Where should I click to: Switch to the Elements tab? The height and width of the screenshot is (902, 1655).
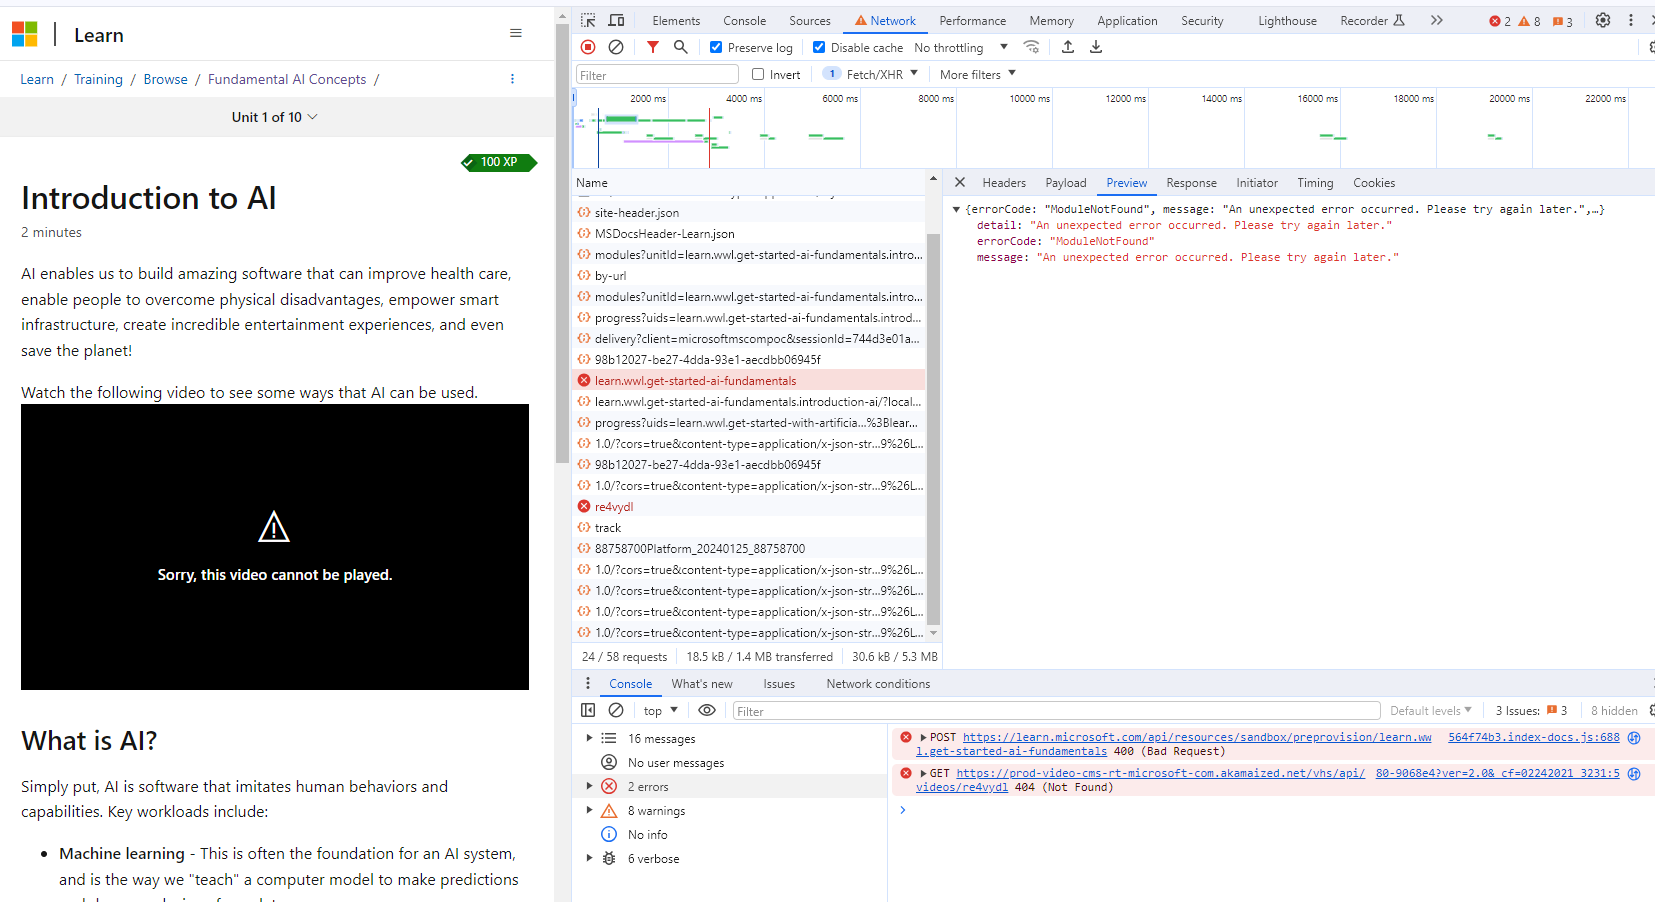point(676,21)
